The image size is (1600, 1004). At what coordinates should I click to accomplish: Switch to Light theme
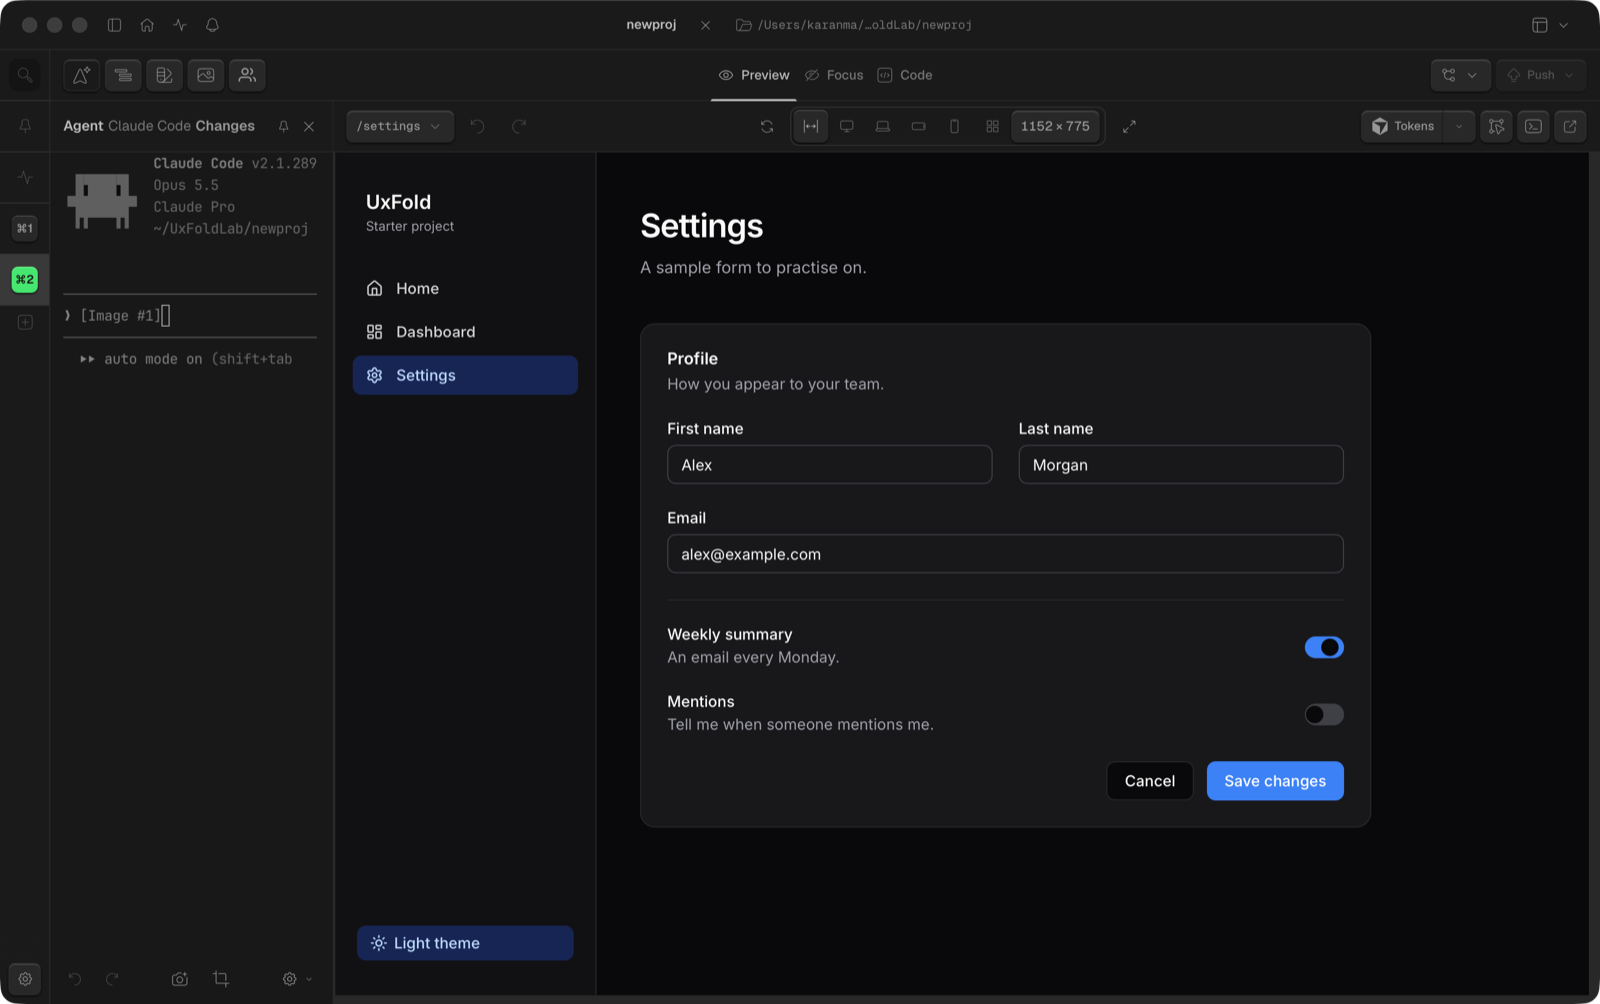465,943
